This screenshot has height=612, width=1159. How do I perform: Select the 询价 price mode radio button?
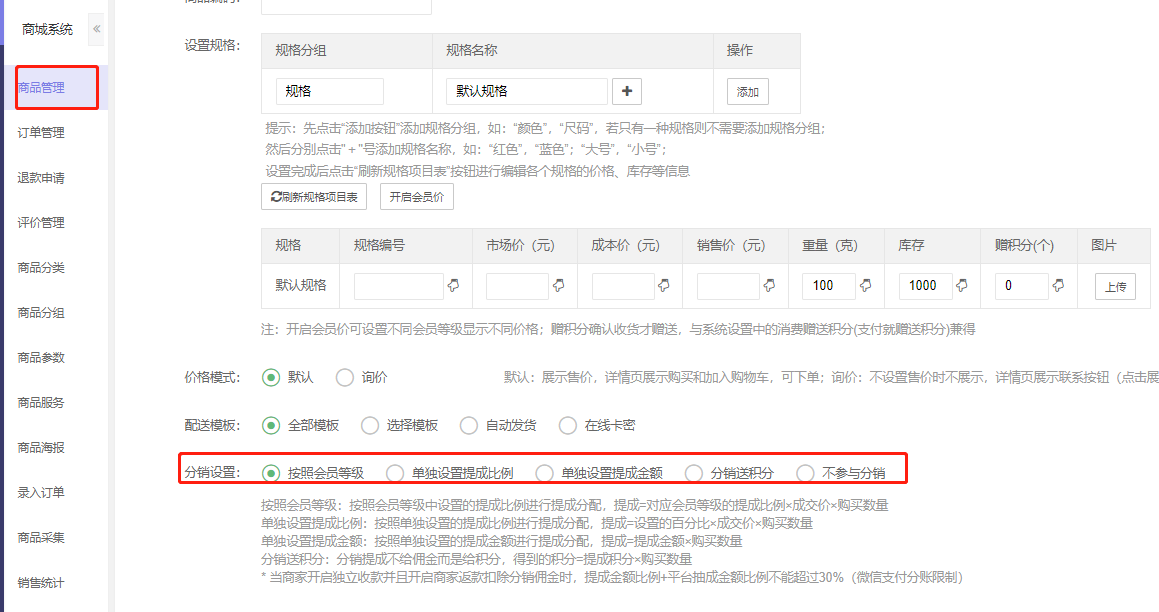(x=345, y=378)
